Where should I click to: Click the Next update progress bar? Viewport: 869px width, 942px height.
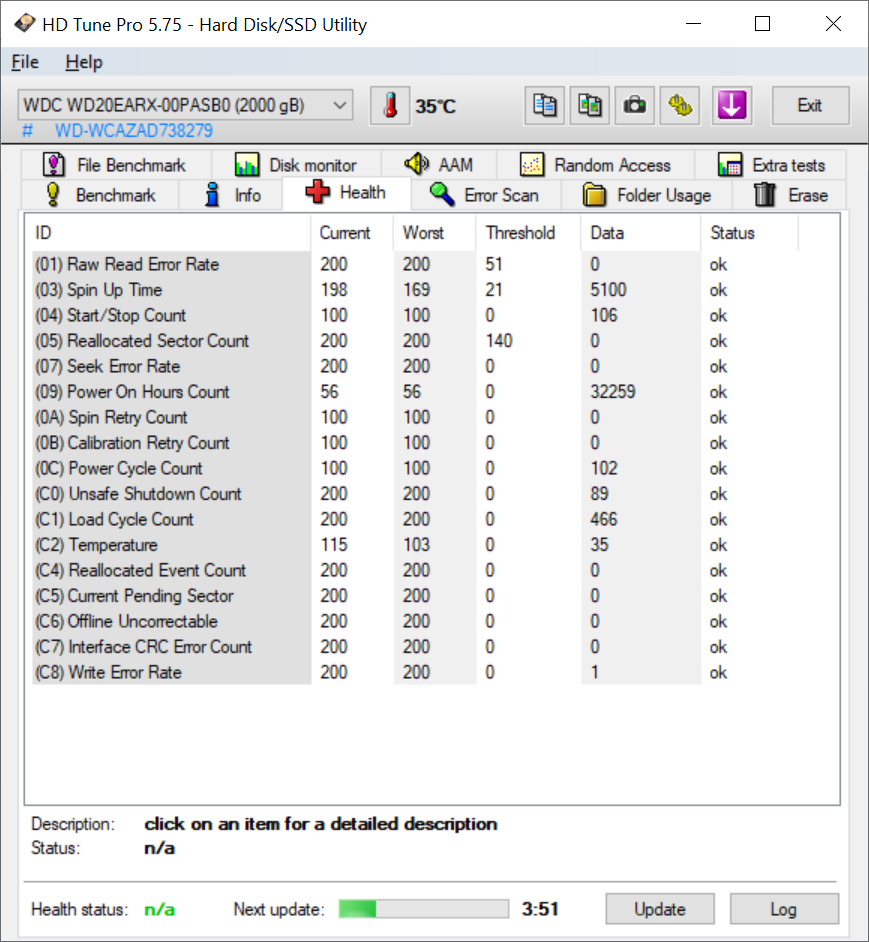coord(424,909)
